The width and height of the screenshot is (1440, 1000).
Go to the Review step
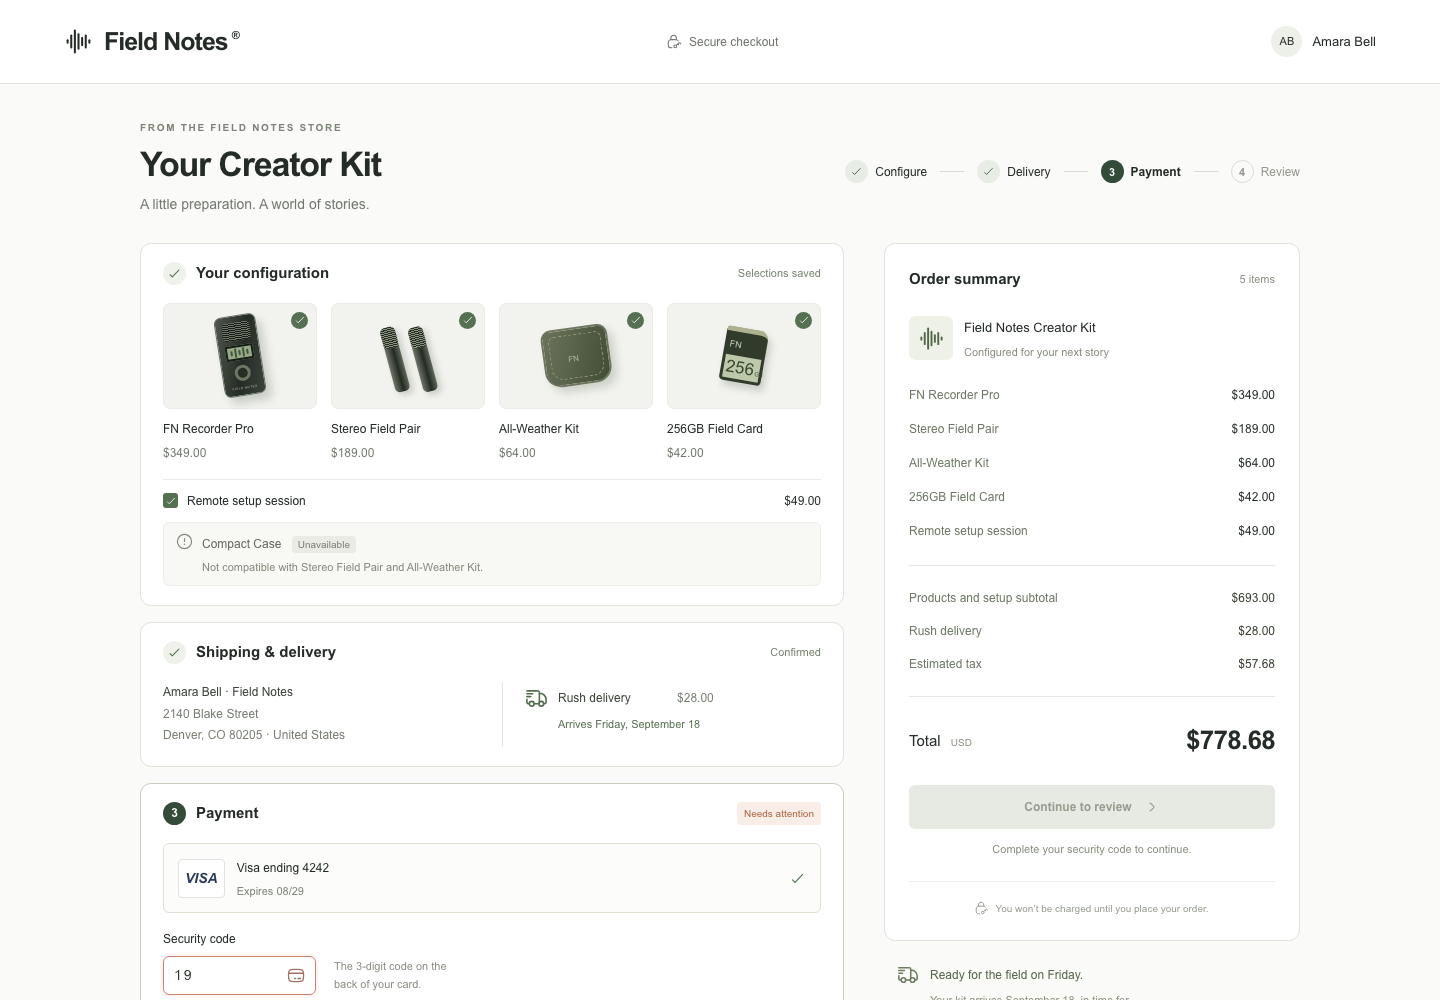[1265, 172]
